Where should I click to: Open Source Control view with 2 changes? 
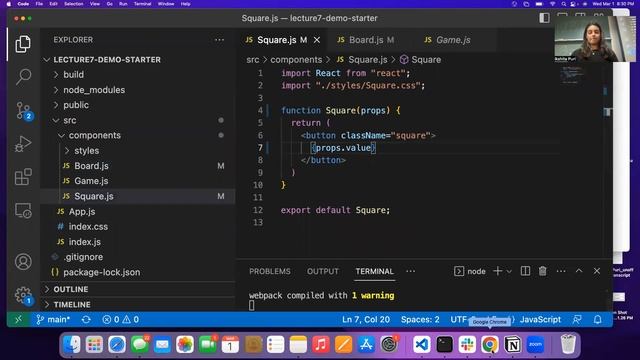click(x=23, y=110)
